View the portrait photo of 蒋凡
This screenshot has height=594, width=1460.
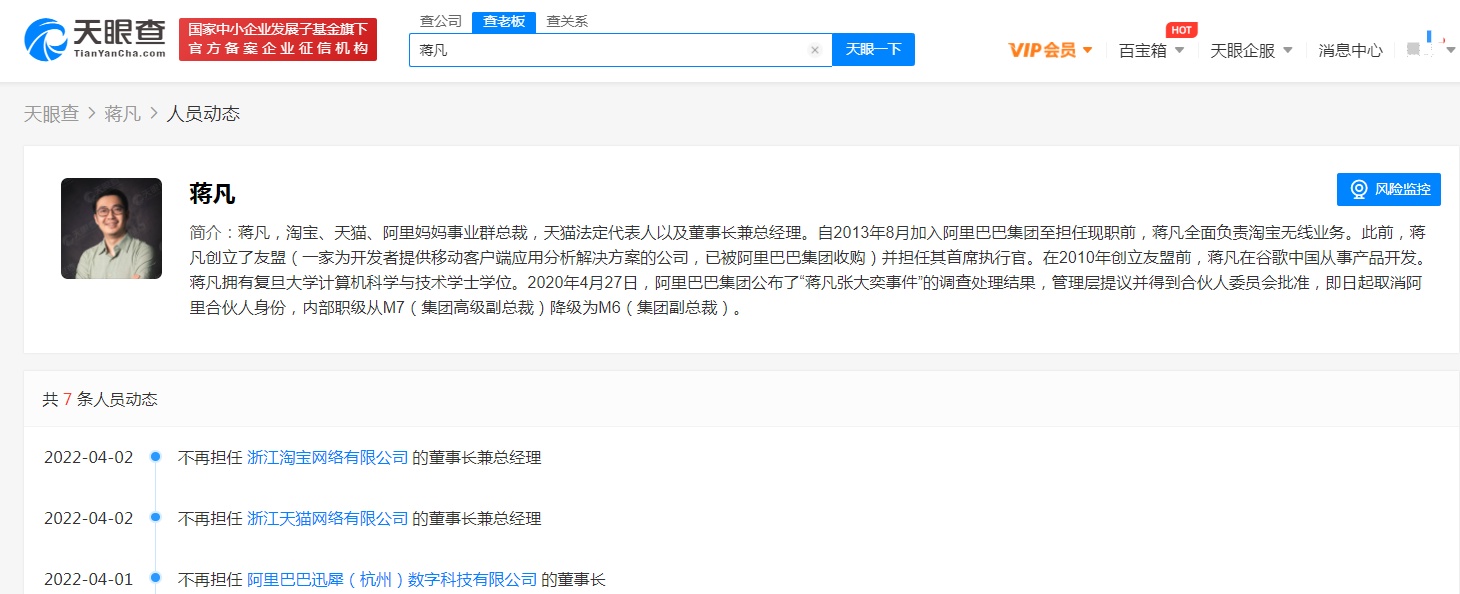tap(111, 228)
